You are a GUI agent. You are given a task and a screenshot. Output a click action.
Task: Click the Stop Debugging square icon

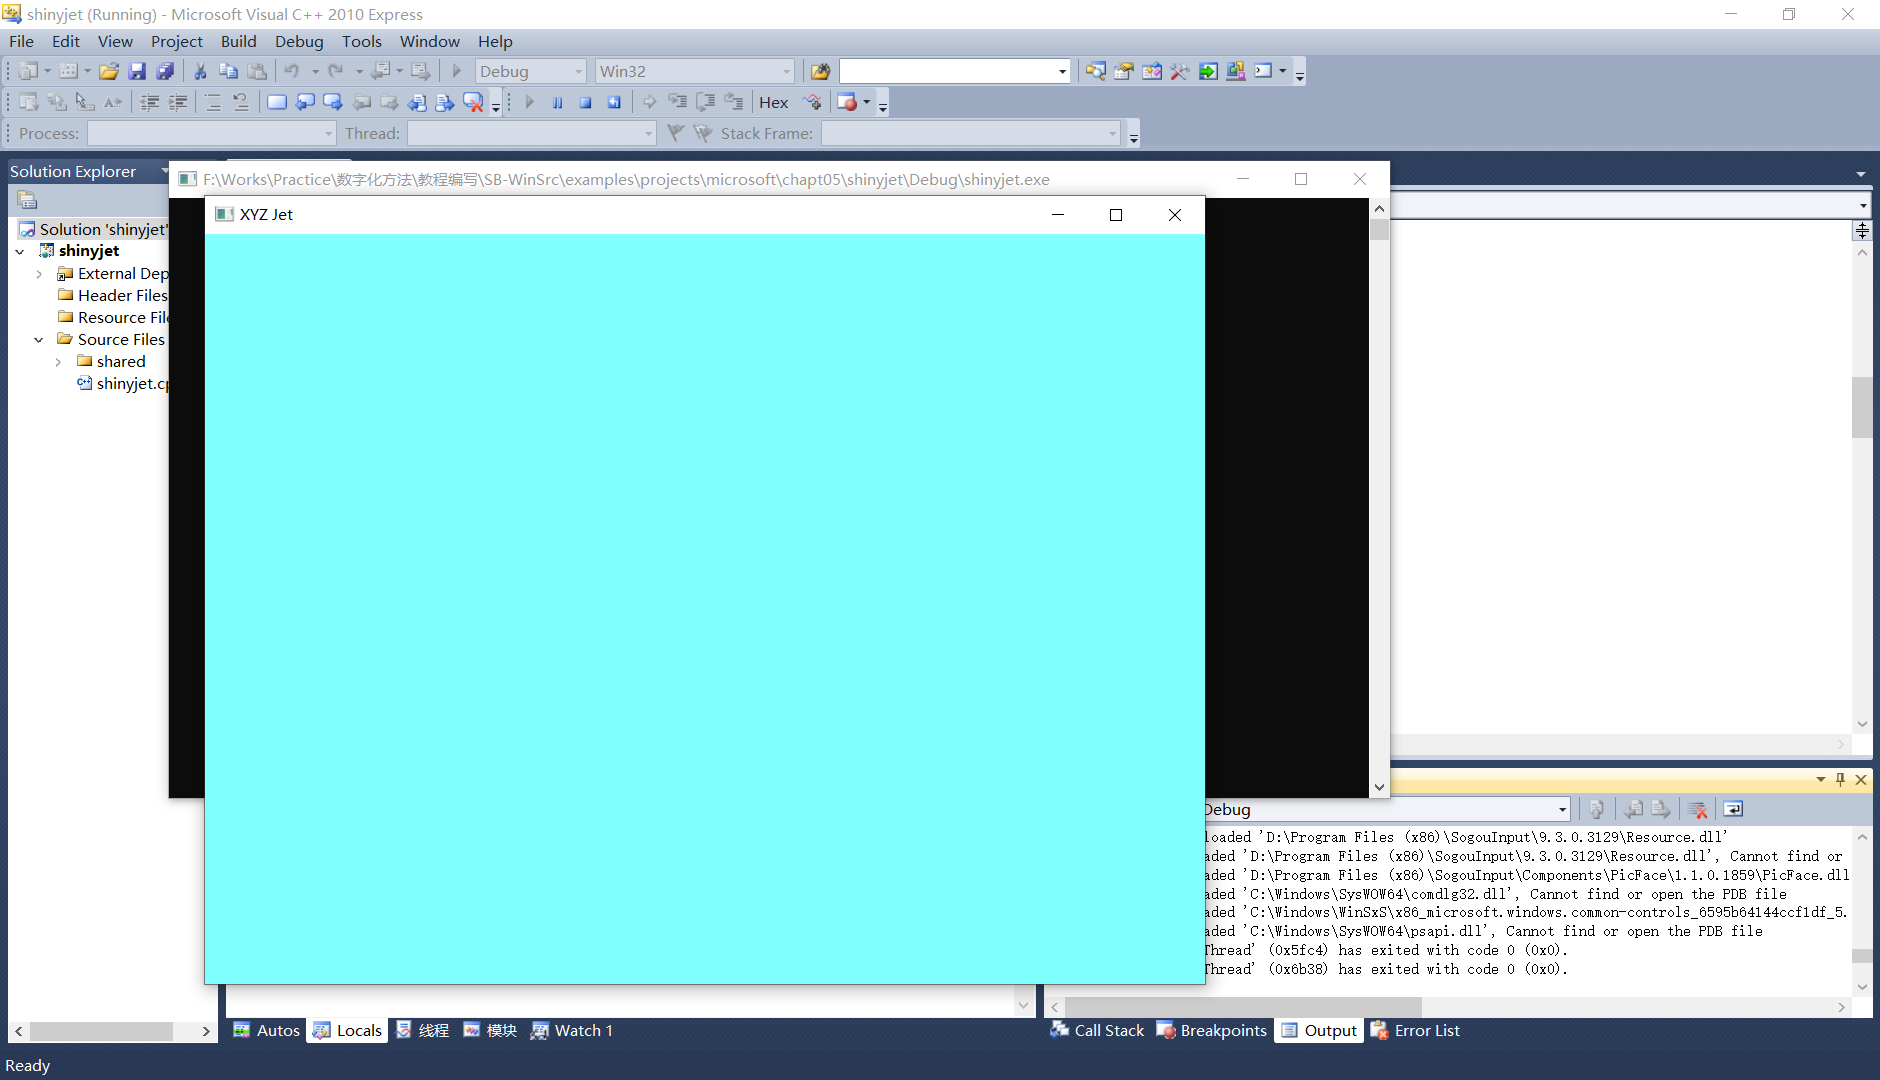(586, 102)
